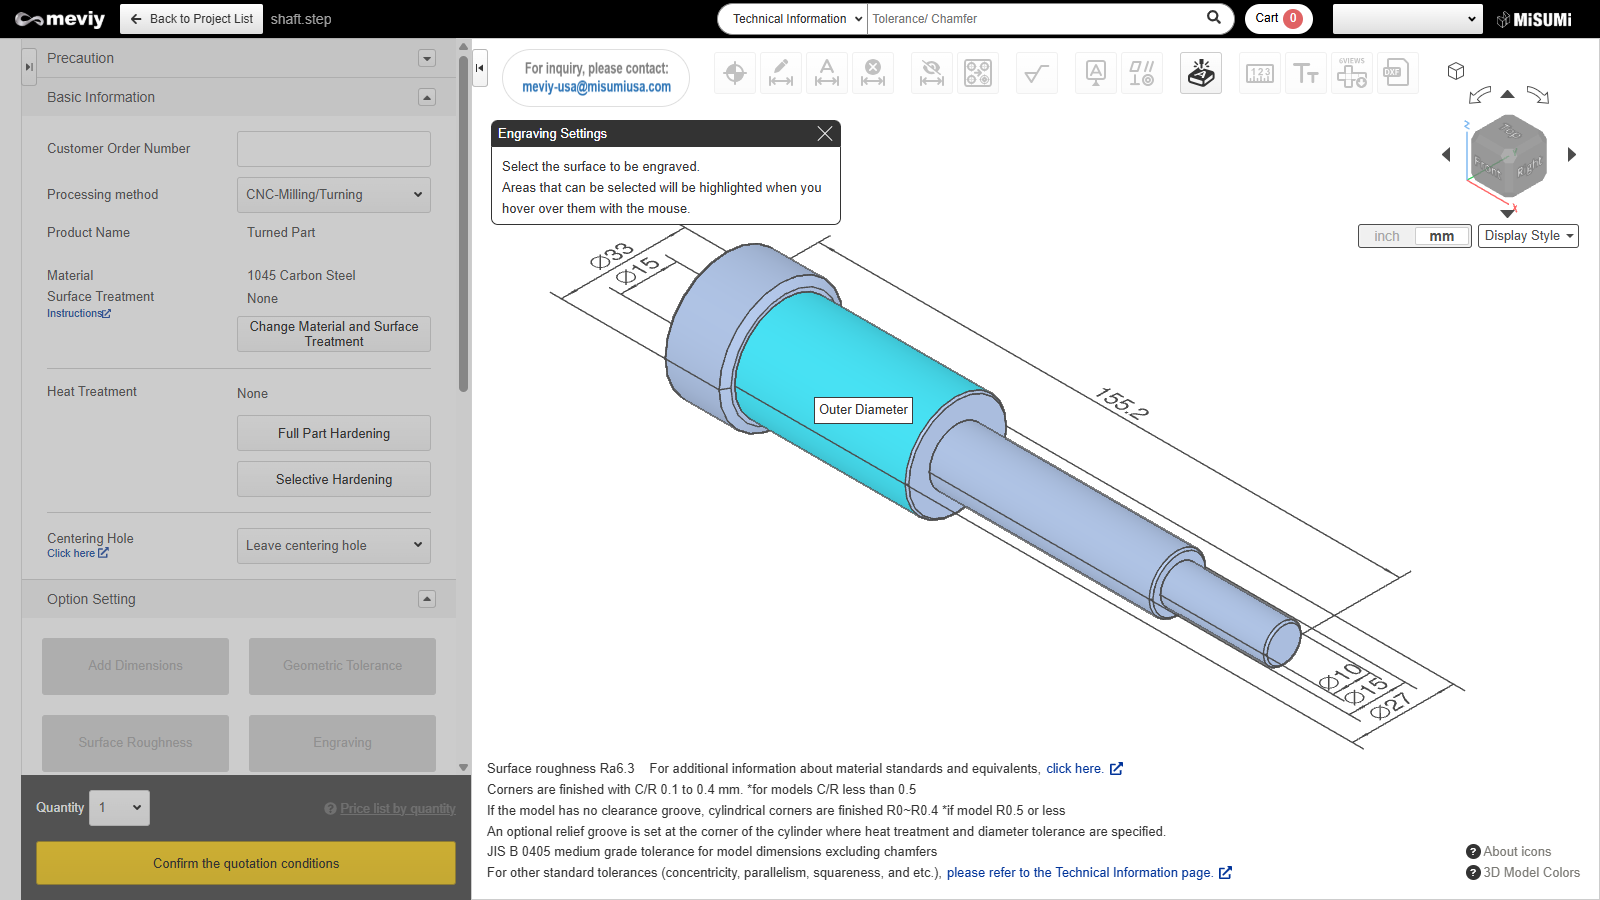Click the isometric home view cube icon
Screen dimensions: 1600x900
[x=1456, y=71]
